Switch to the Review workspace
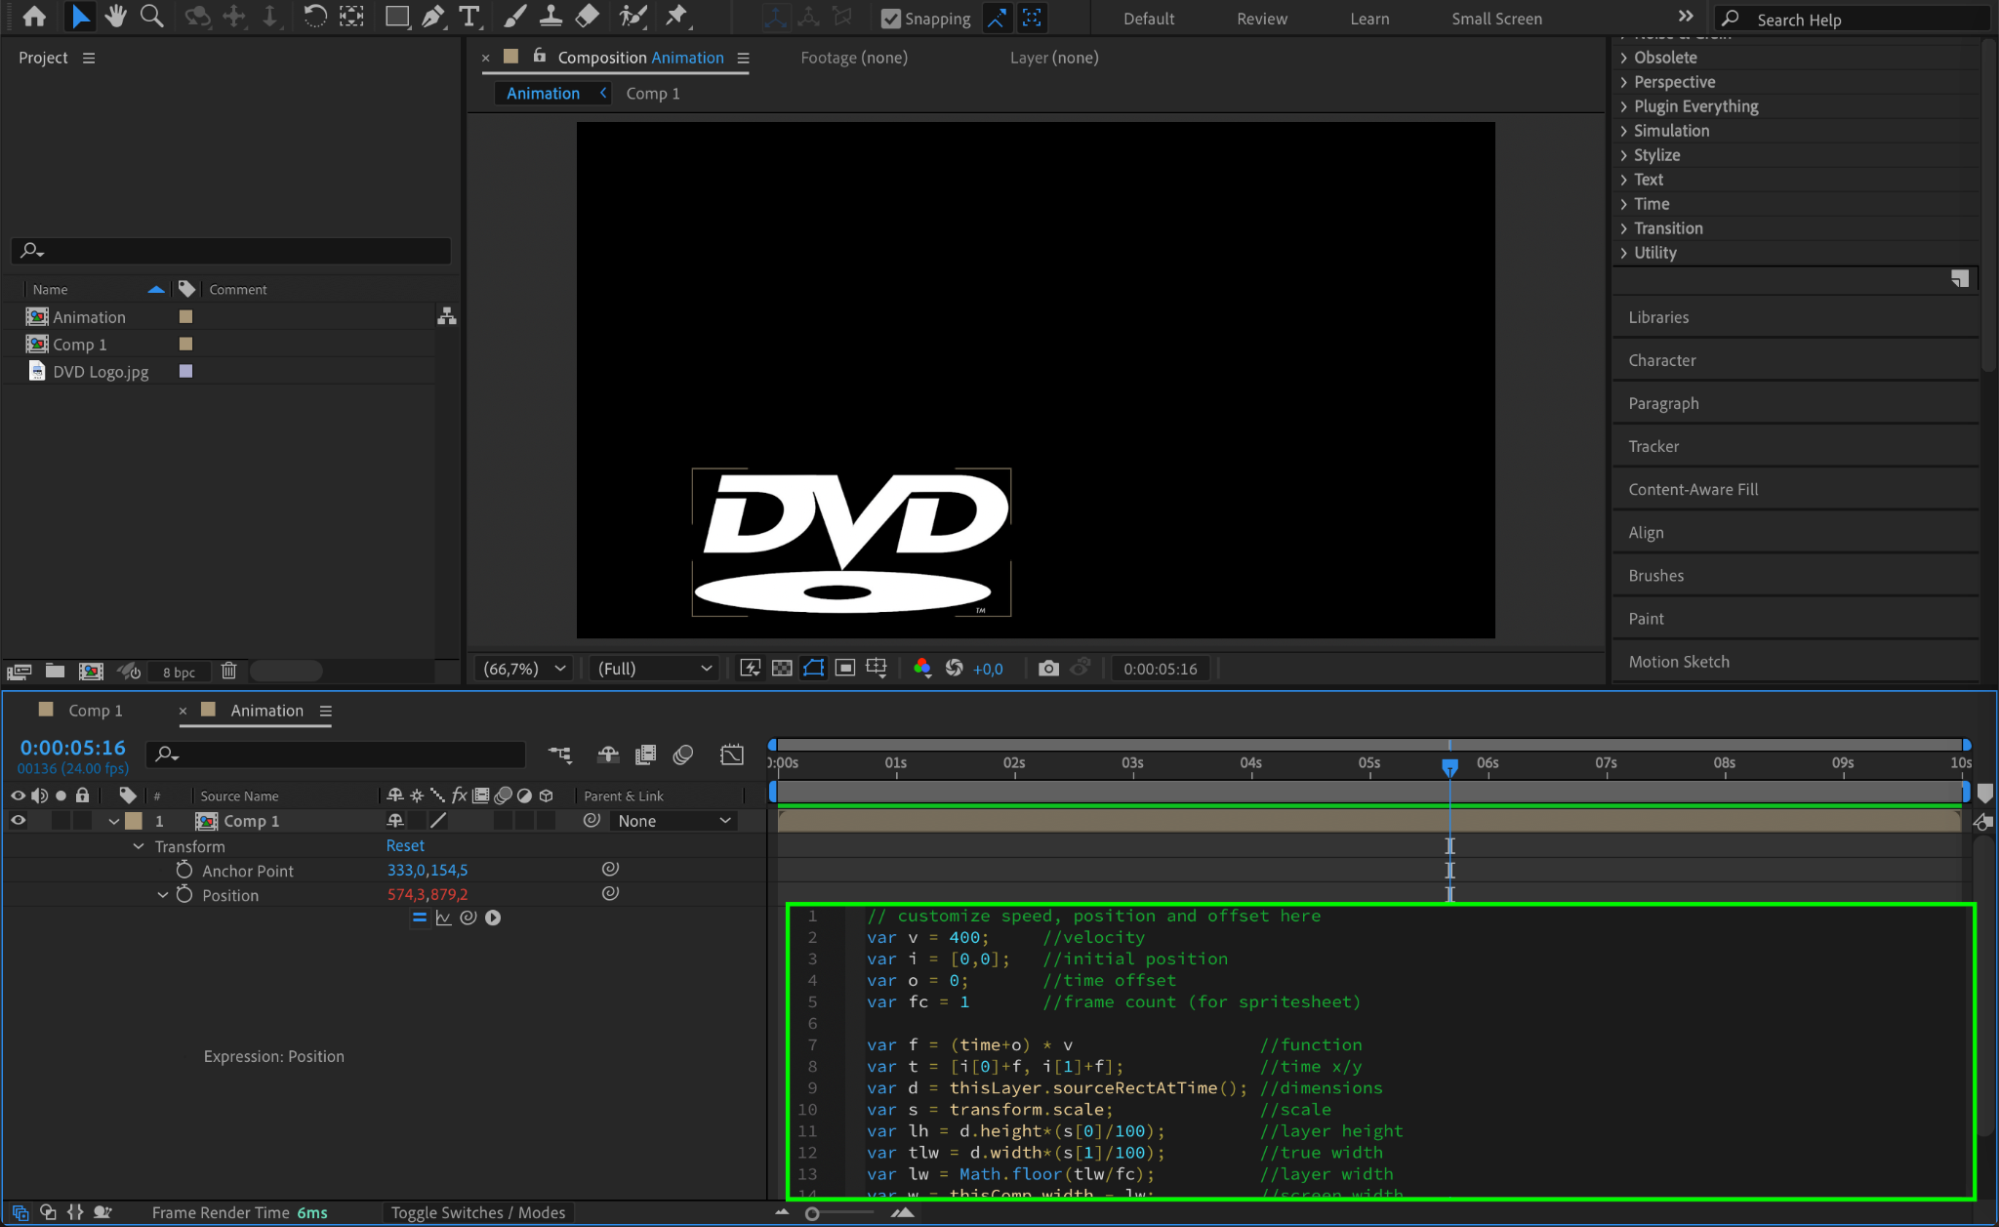 [1261, 18]
